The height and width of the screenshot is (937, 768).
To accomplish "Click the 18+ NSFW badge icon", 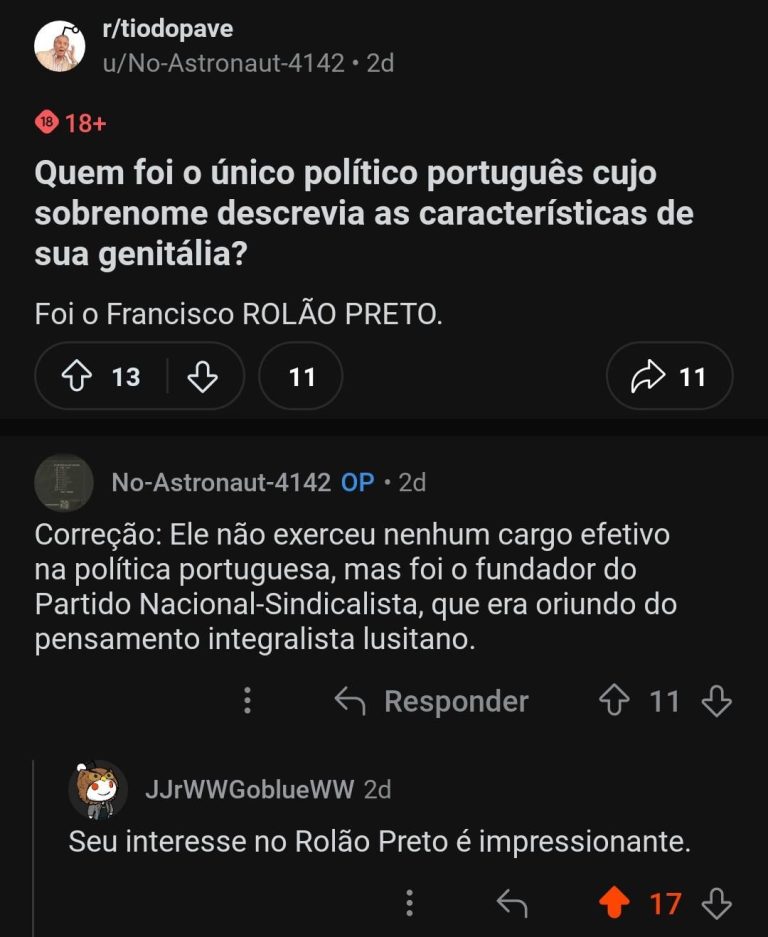I will coord(47,123).
